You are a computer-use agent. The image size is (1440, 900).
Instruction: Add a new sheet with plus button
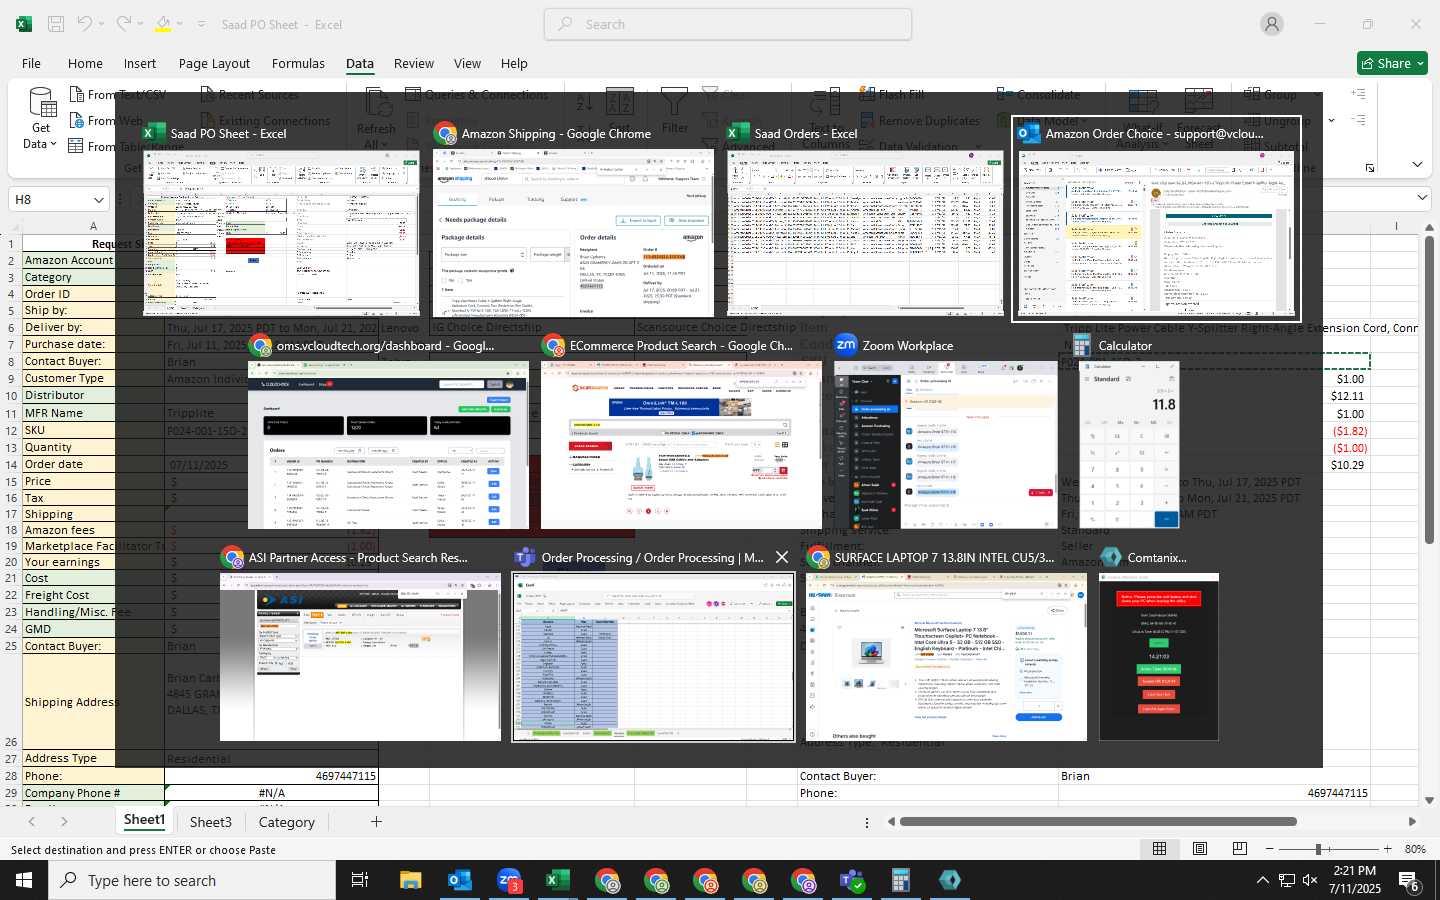tap(376, 822)
